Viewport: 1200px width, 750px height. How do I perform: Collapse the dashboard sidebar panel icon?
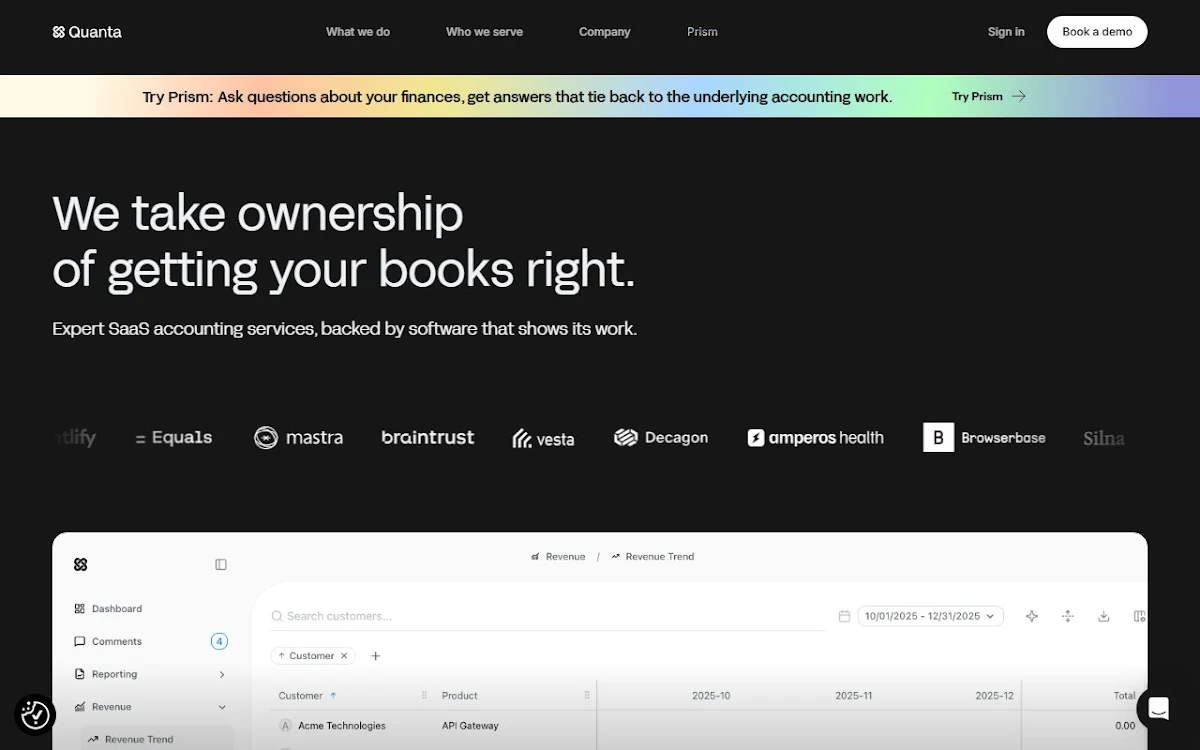pyautogui.click(x=221, y=564)
